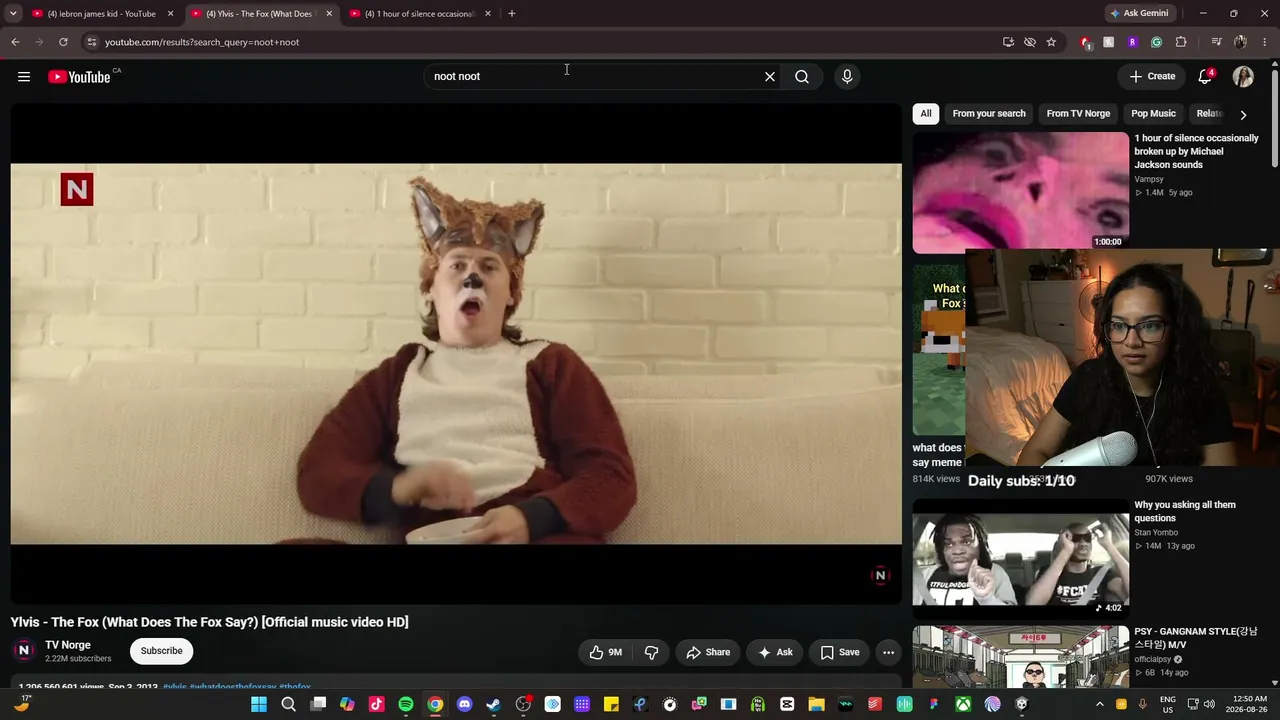Viewport: 1280px width, 720px height.
Task: Select the All filter chip
Action: [x=926, y=114]
